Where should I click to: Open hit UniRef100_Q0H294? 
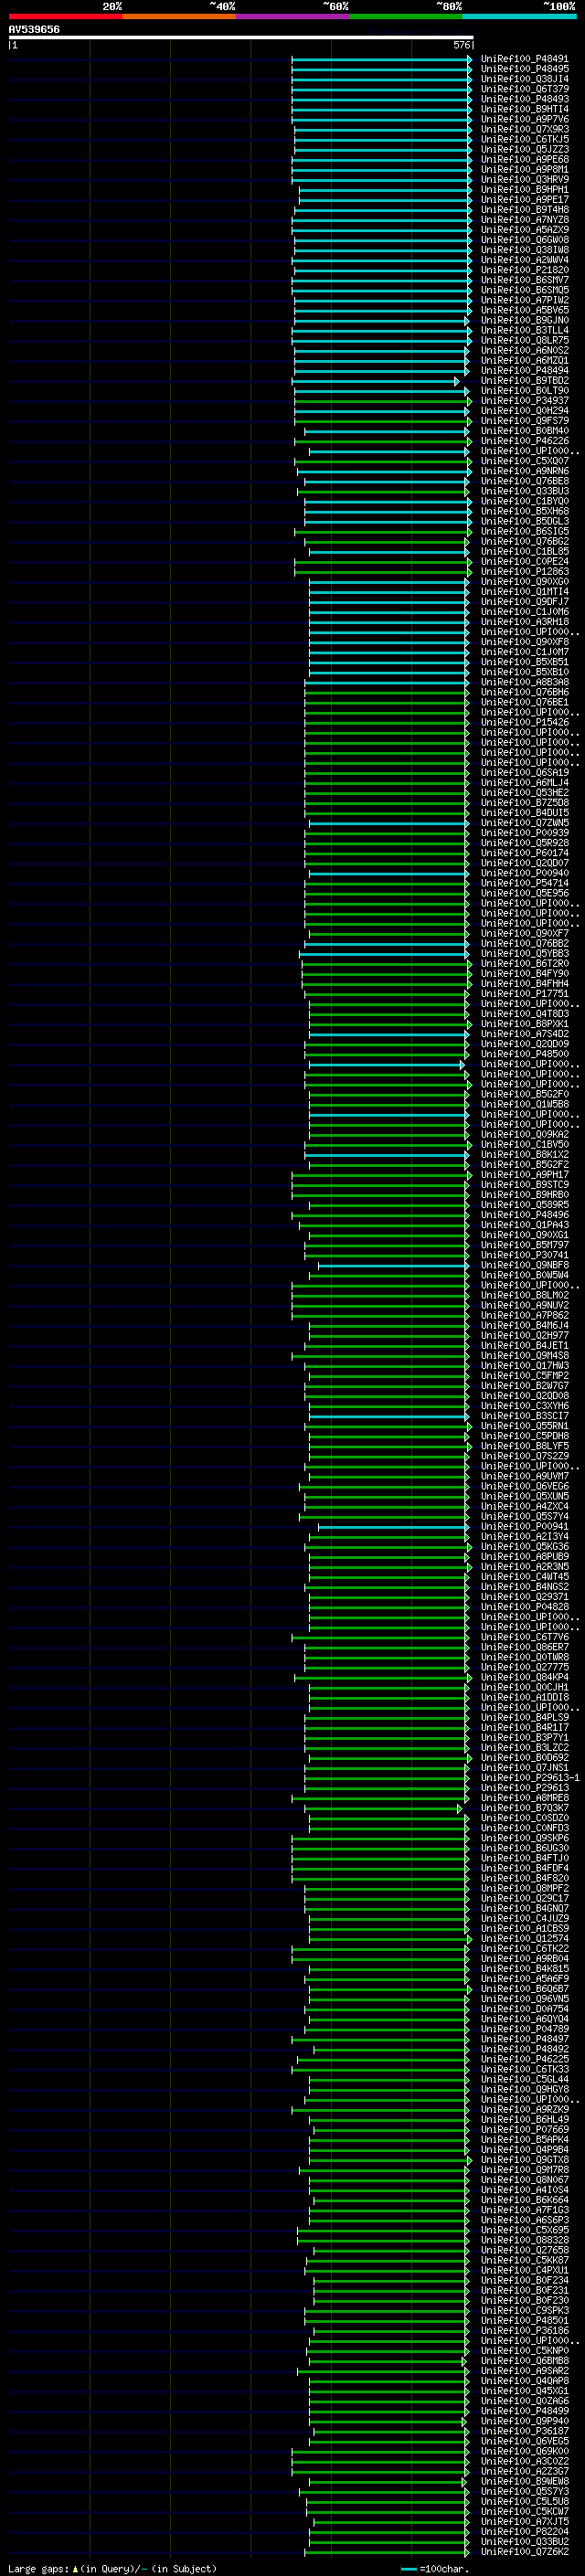pos(525,411)
